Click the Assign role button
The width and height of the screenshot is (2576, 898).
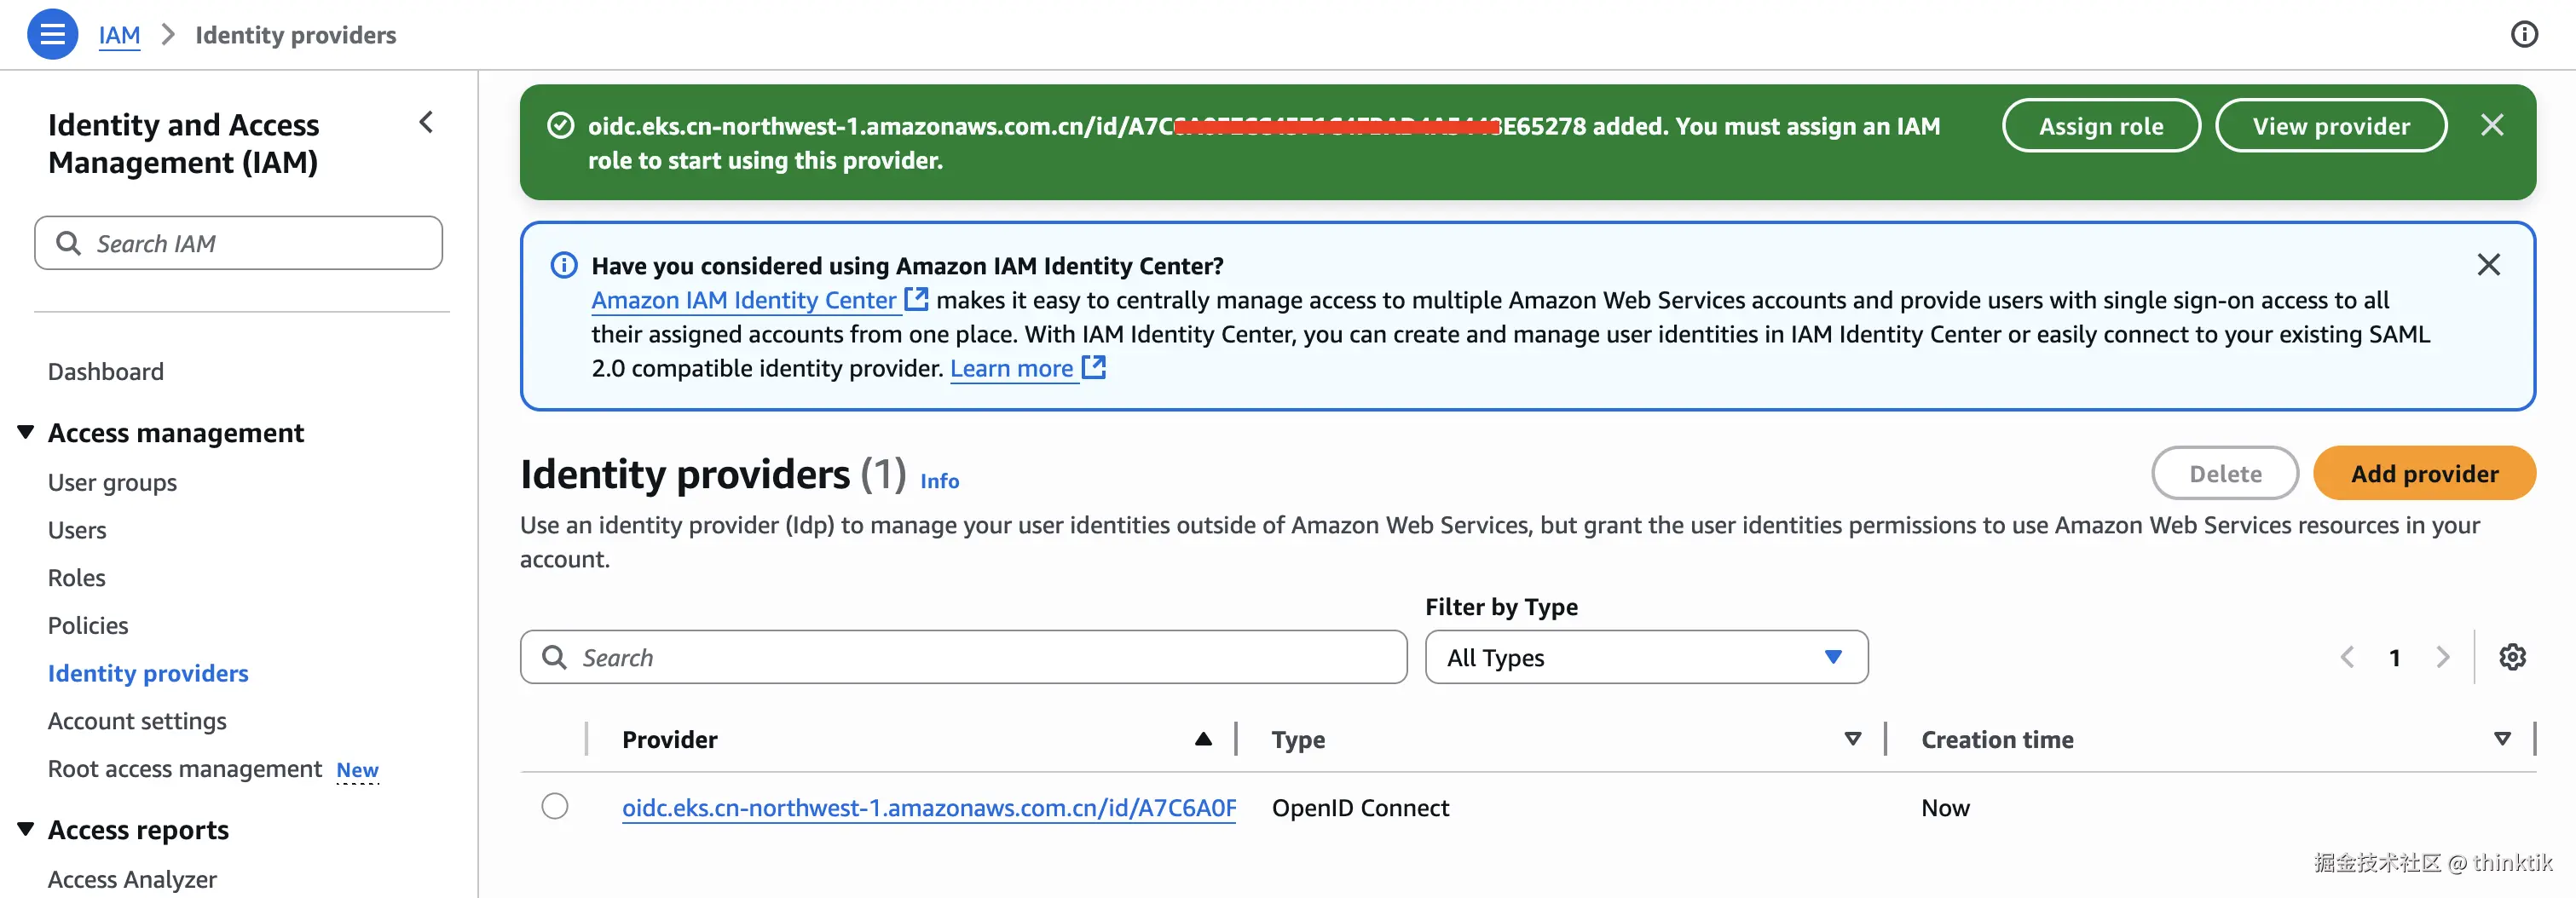click(2101, 125)
